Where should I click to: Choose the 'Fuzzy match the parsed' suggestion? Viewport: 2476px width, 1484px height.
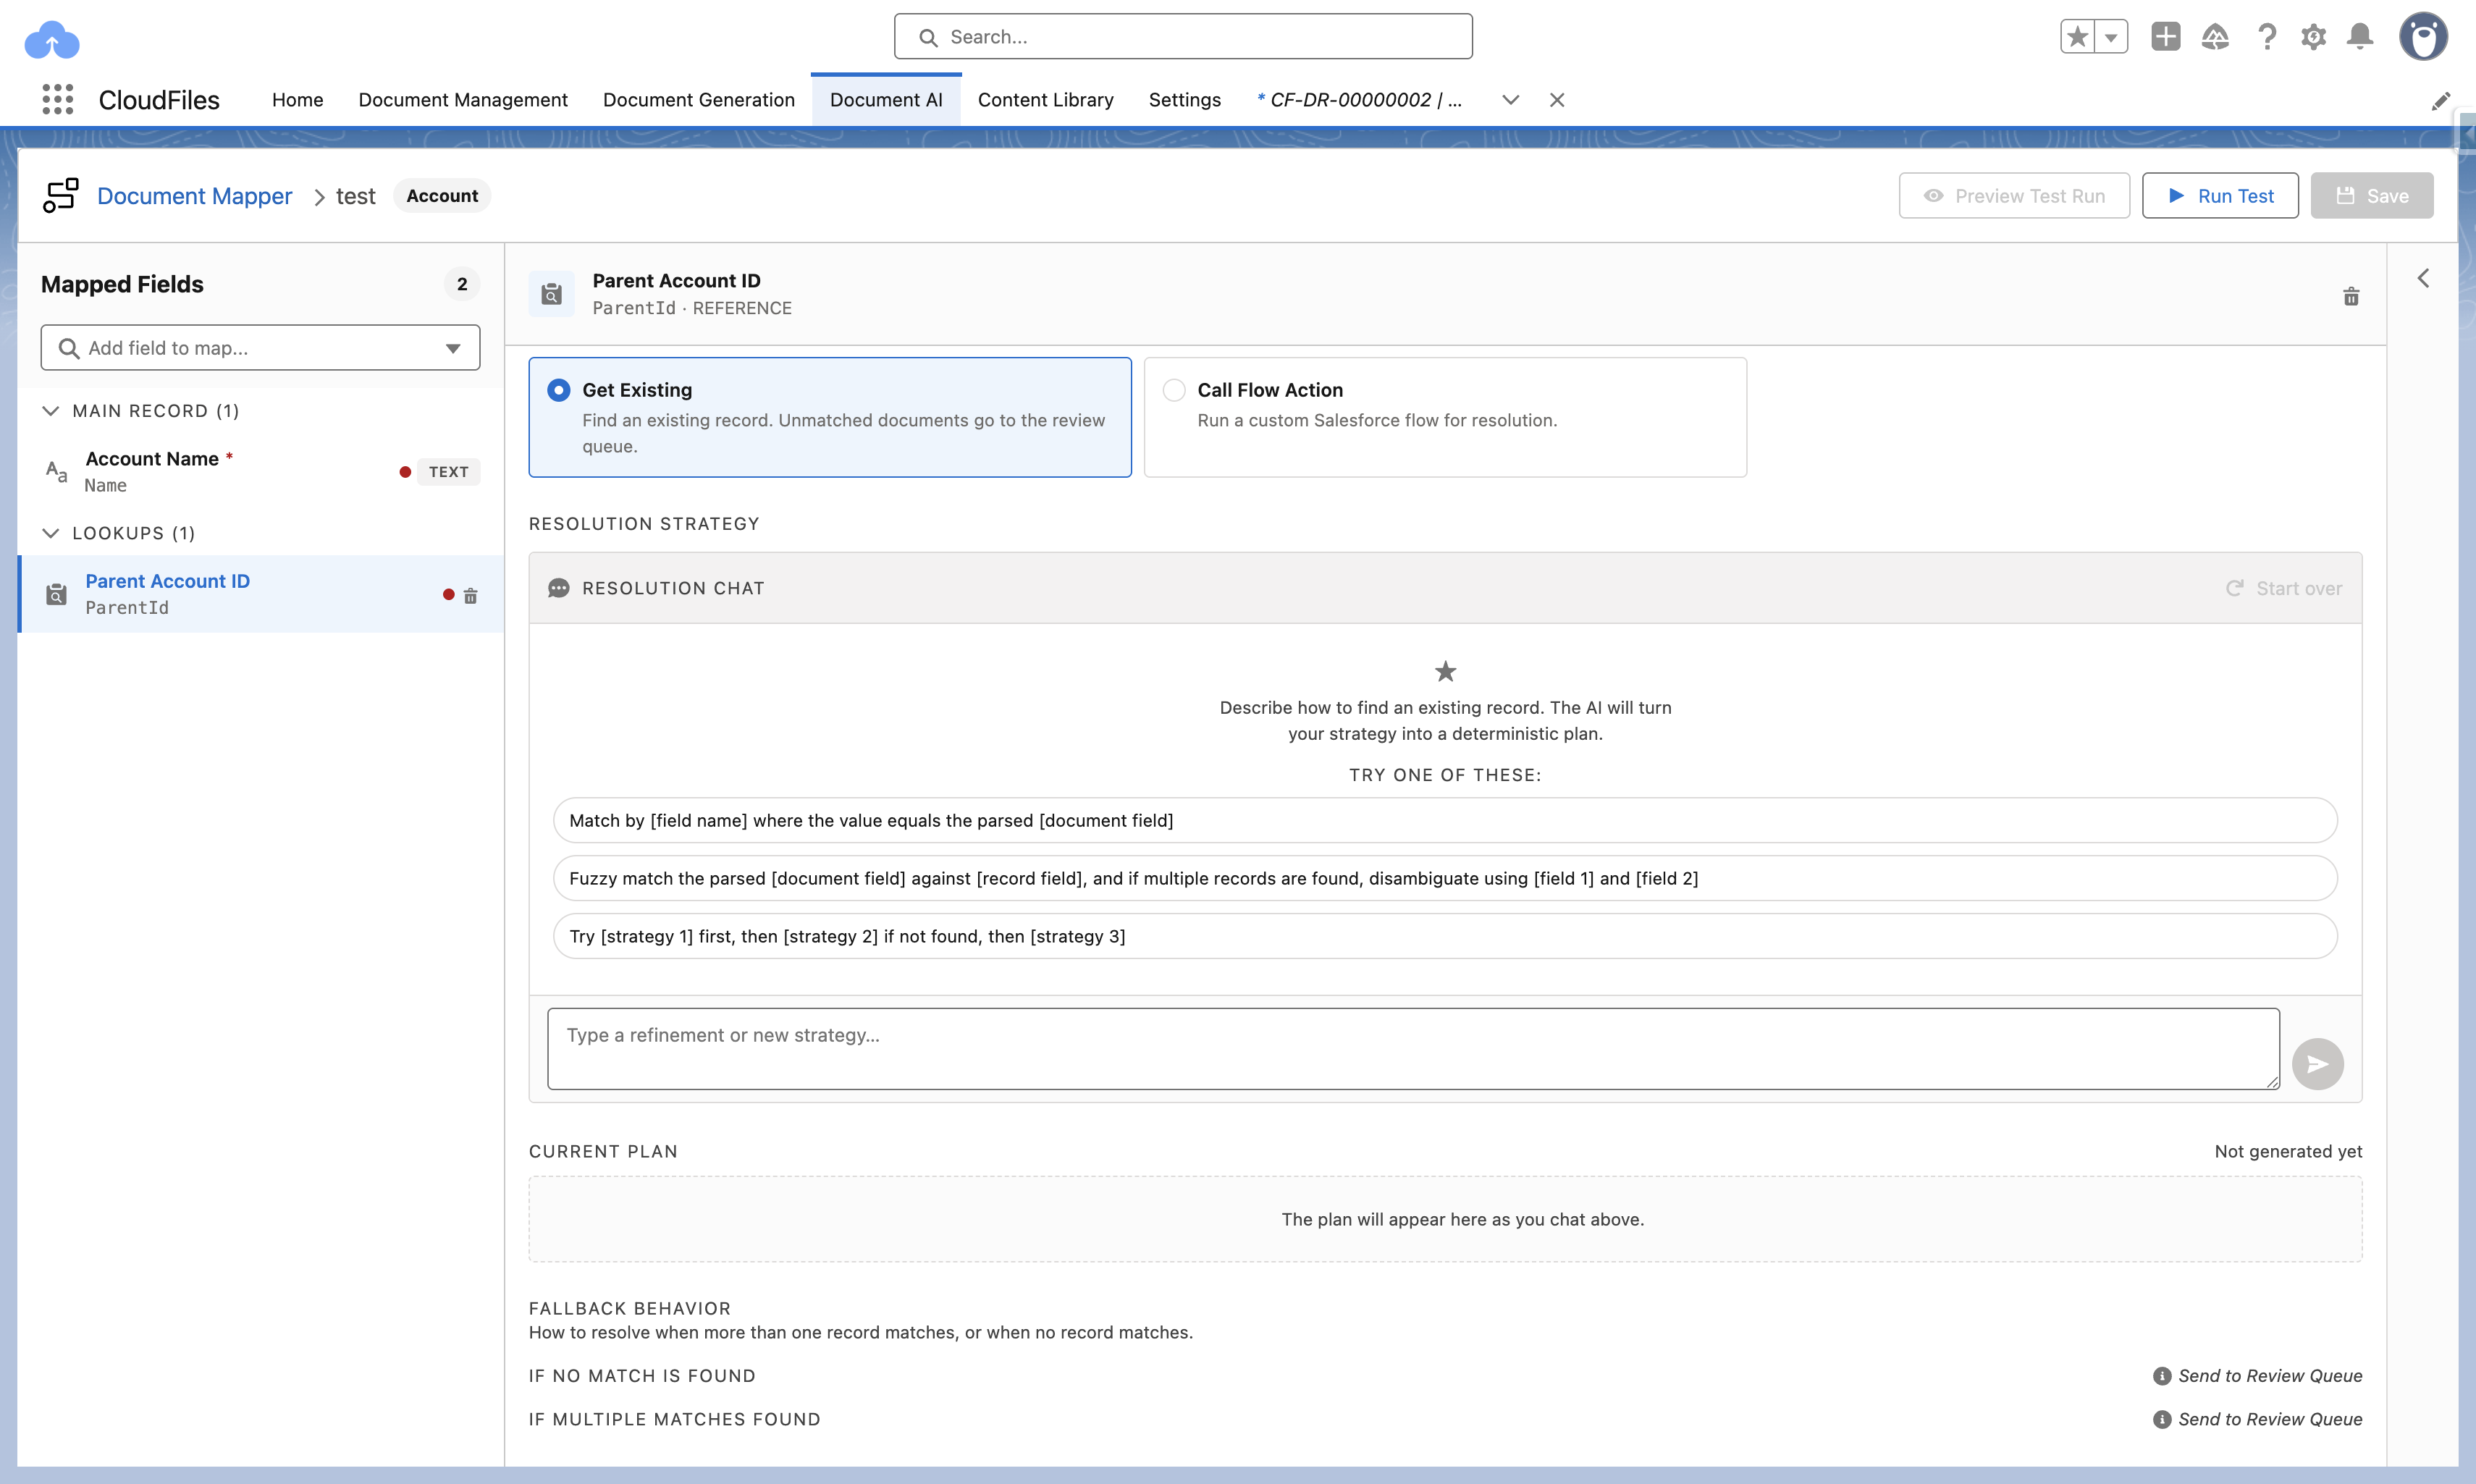[x=1445, y=878]
